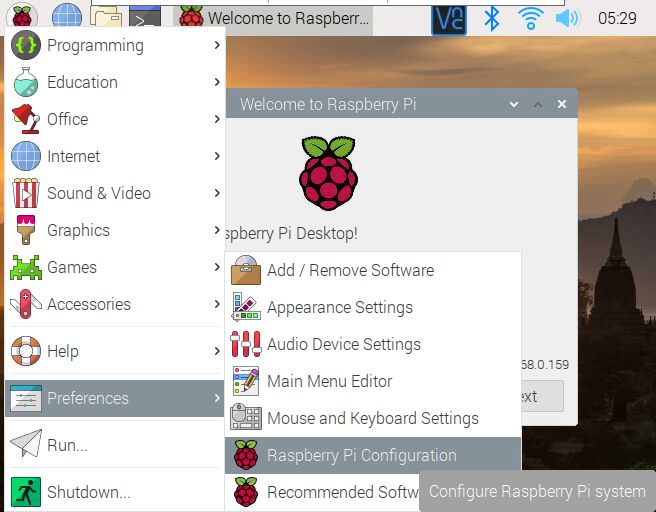Expand the Internet submenu arrow
Screen dimensions: 656x512
point(217,156)
